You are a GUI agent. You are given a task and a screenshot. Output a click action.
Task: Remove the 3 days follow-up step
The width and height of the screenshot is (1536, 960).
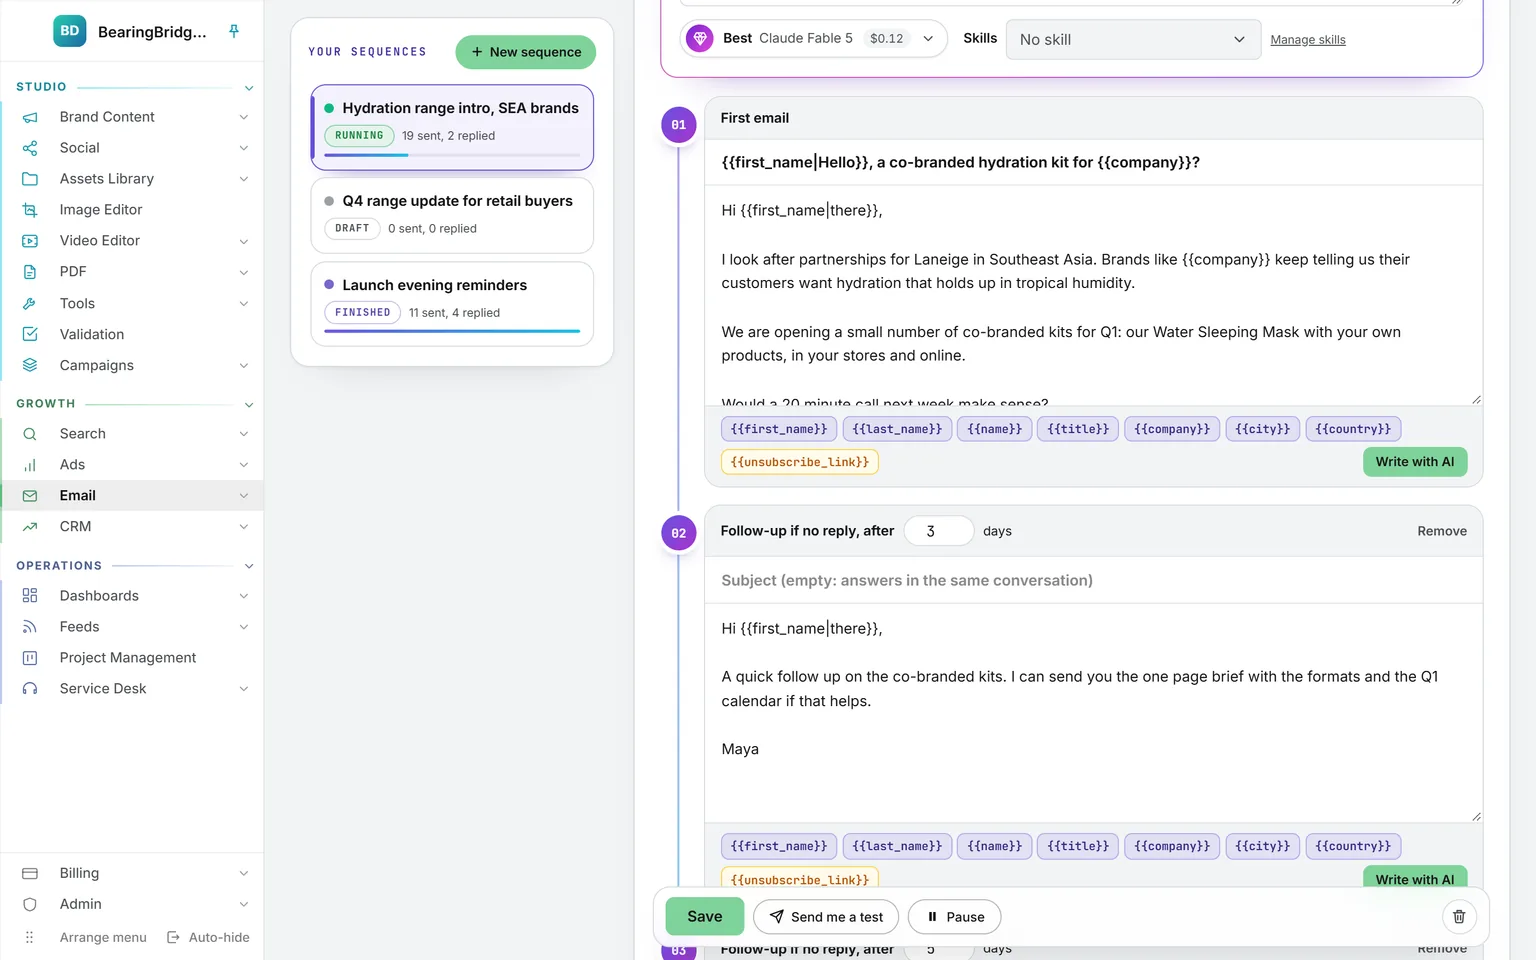click(x=1442, y=531)
